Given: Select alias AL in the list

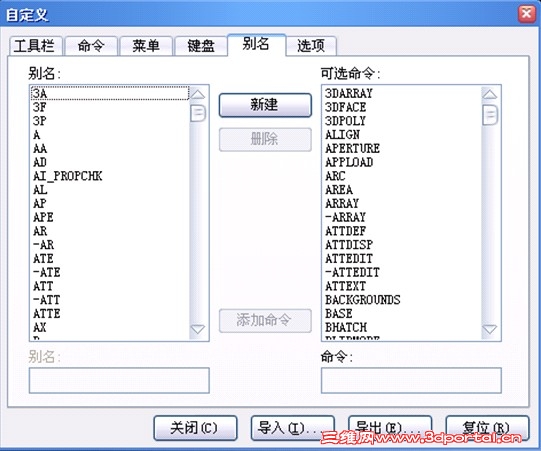Looking at the screenshot, I should click(110, 190).
